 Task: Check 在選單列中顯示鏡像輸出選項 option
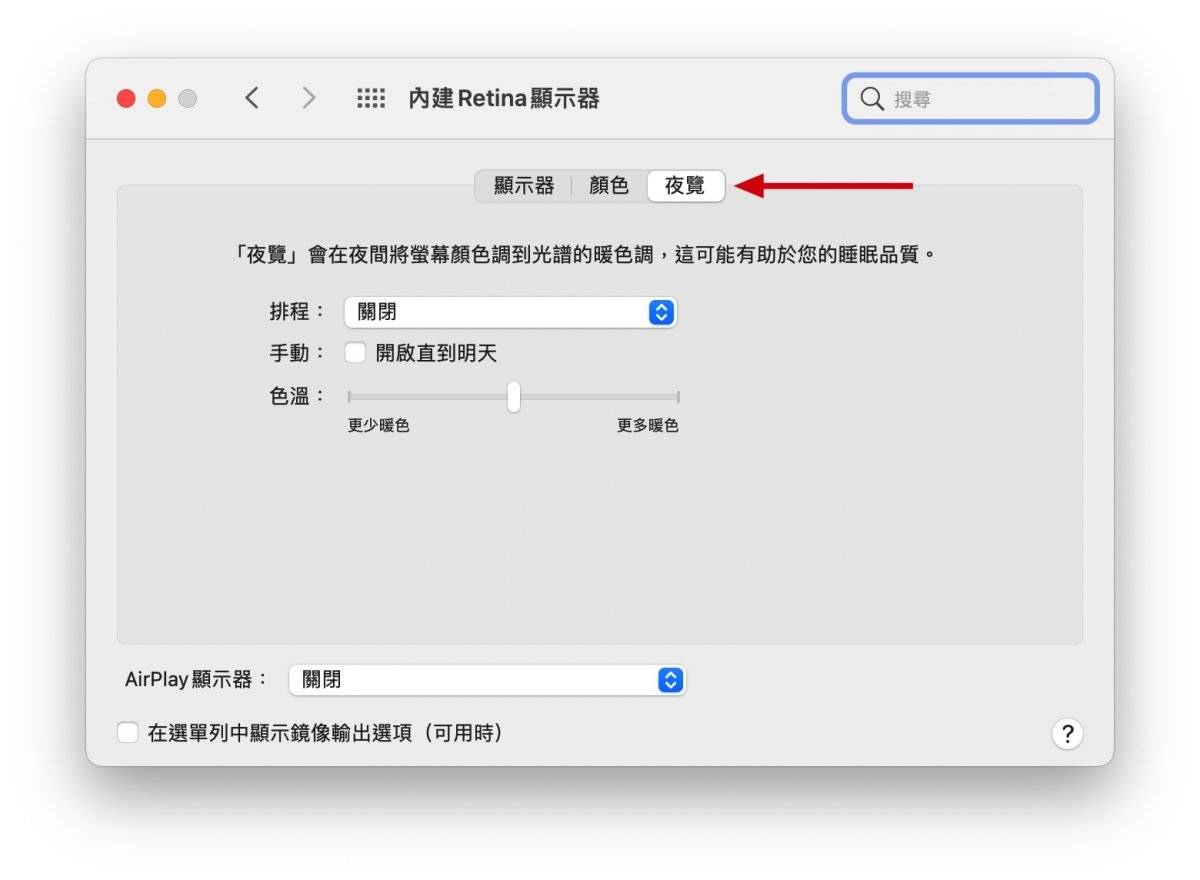pyautogui.click(x=127, y=733)
